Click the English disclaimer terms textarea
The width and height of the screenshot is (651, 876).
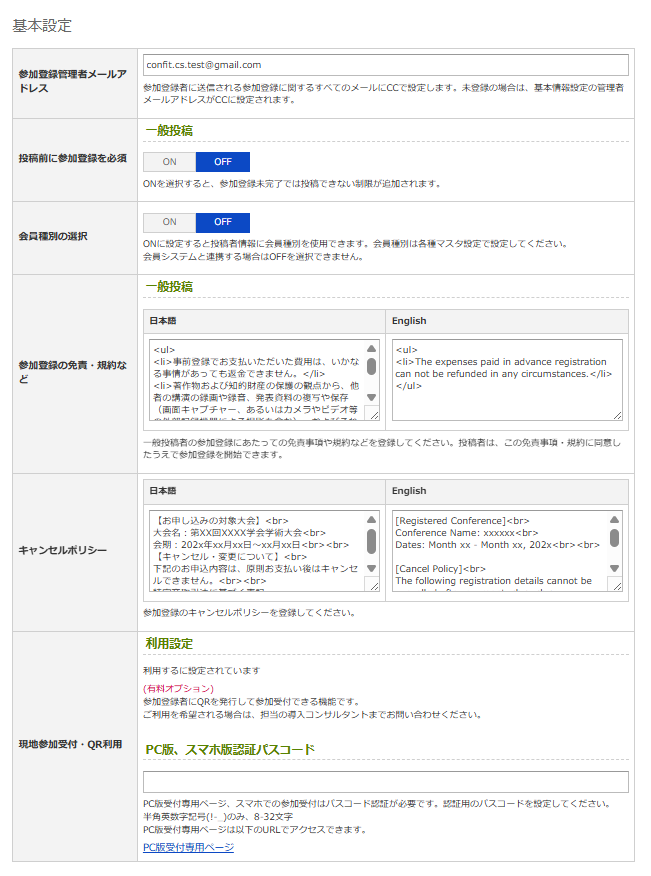[x=507, y=379]
